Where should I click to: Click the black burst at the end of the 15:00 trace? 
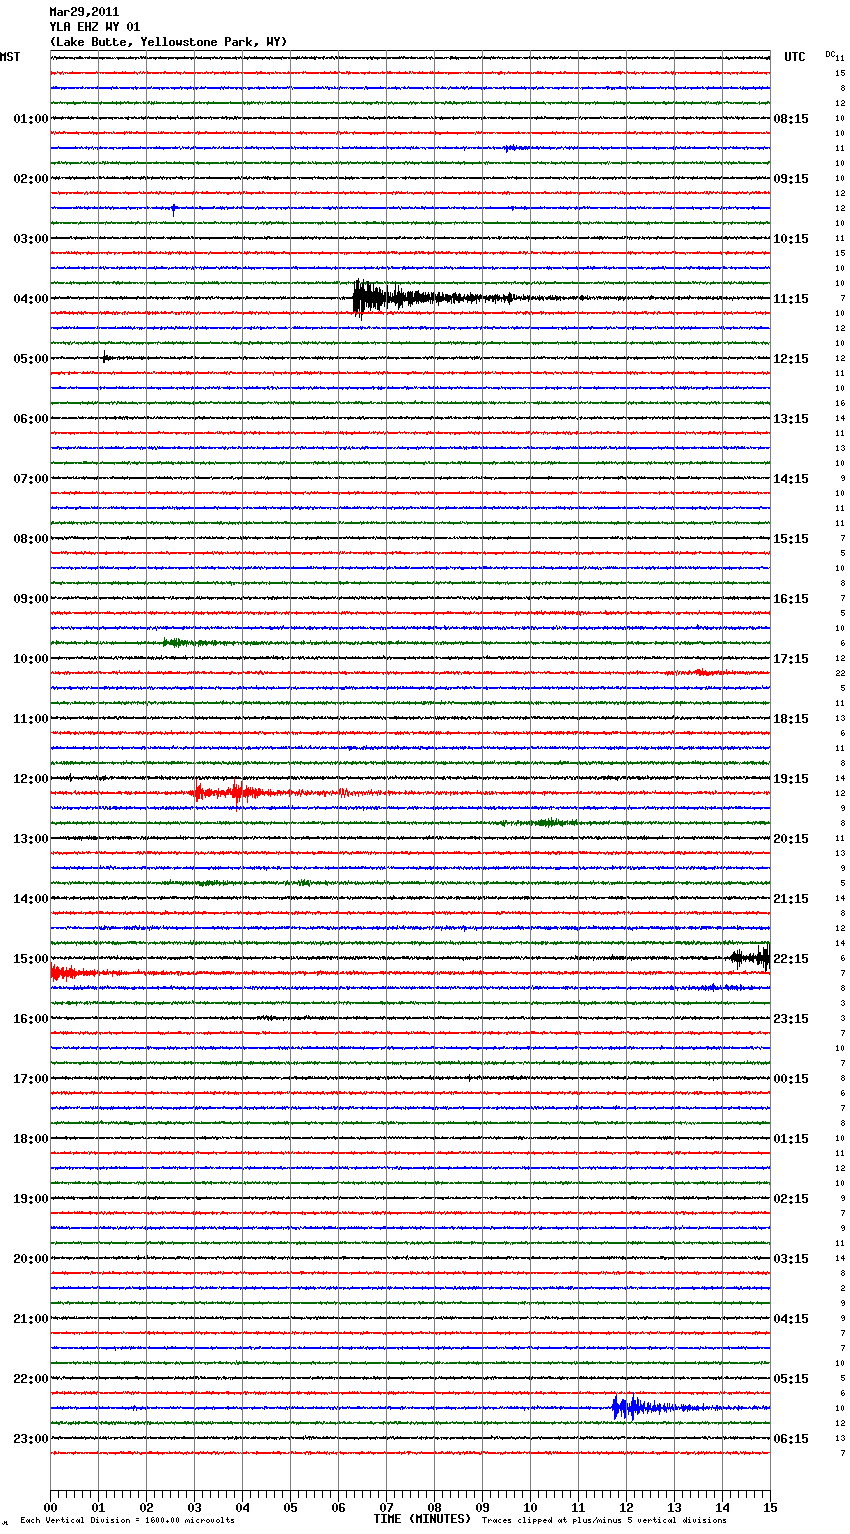751,958
